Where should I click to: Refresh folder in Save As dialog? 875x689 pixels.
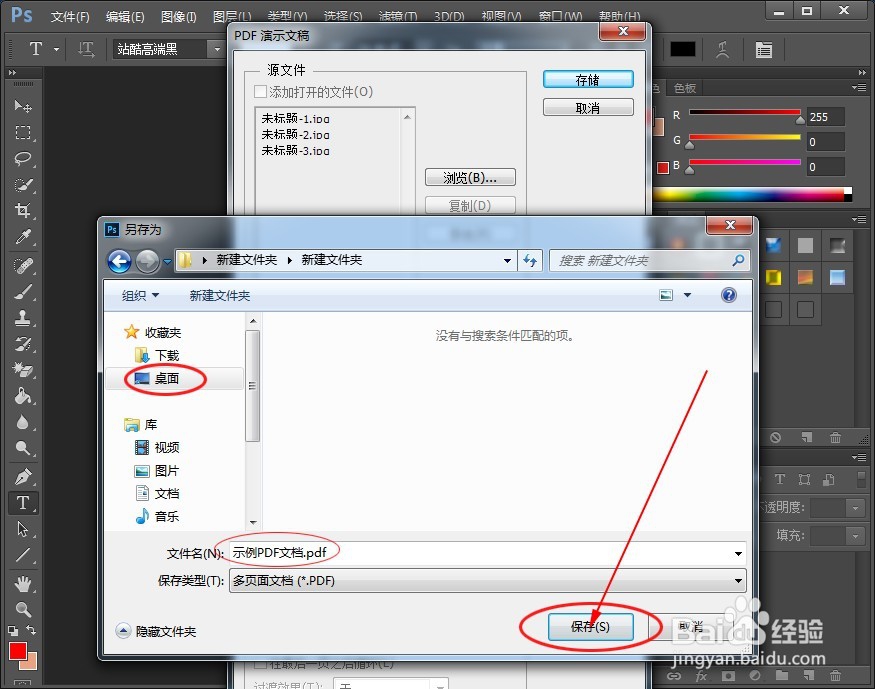click(x=530, y=261)
